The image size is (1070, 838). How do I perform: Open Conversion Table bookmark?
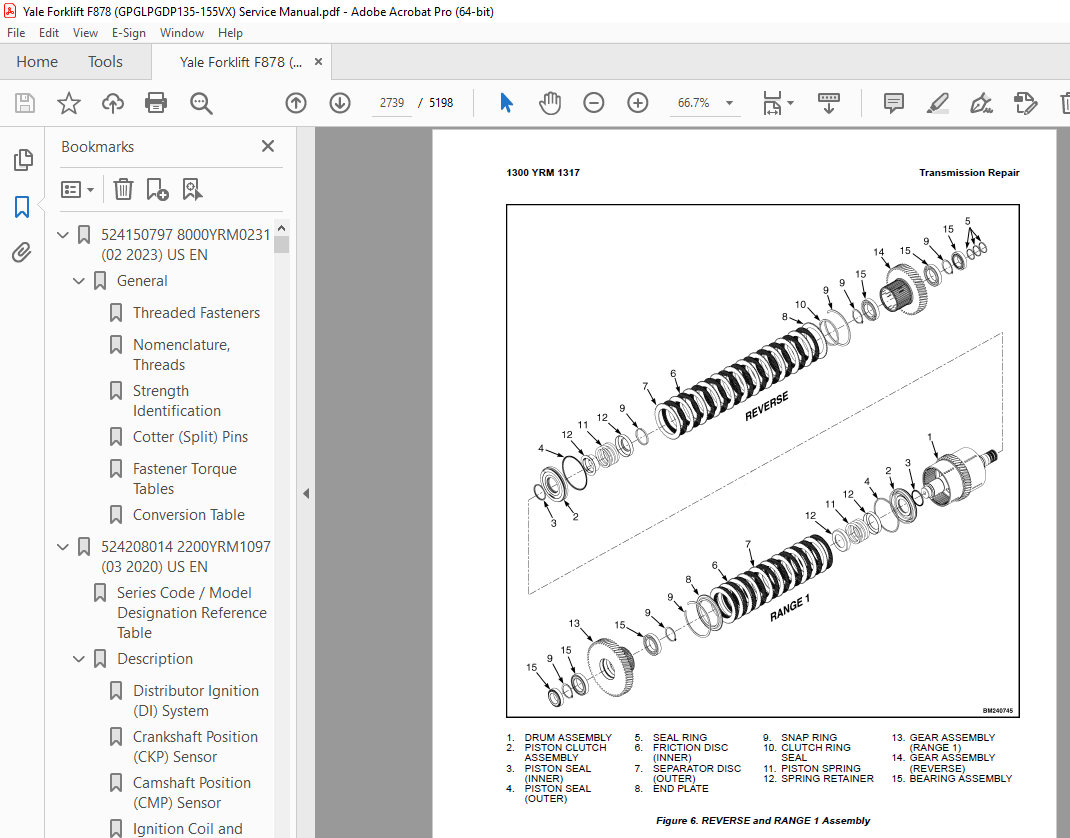[188, 515]
